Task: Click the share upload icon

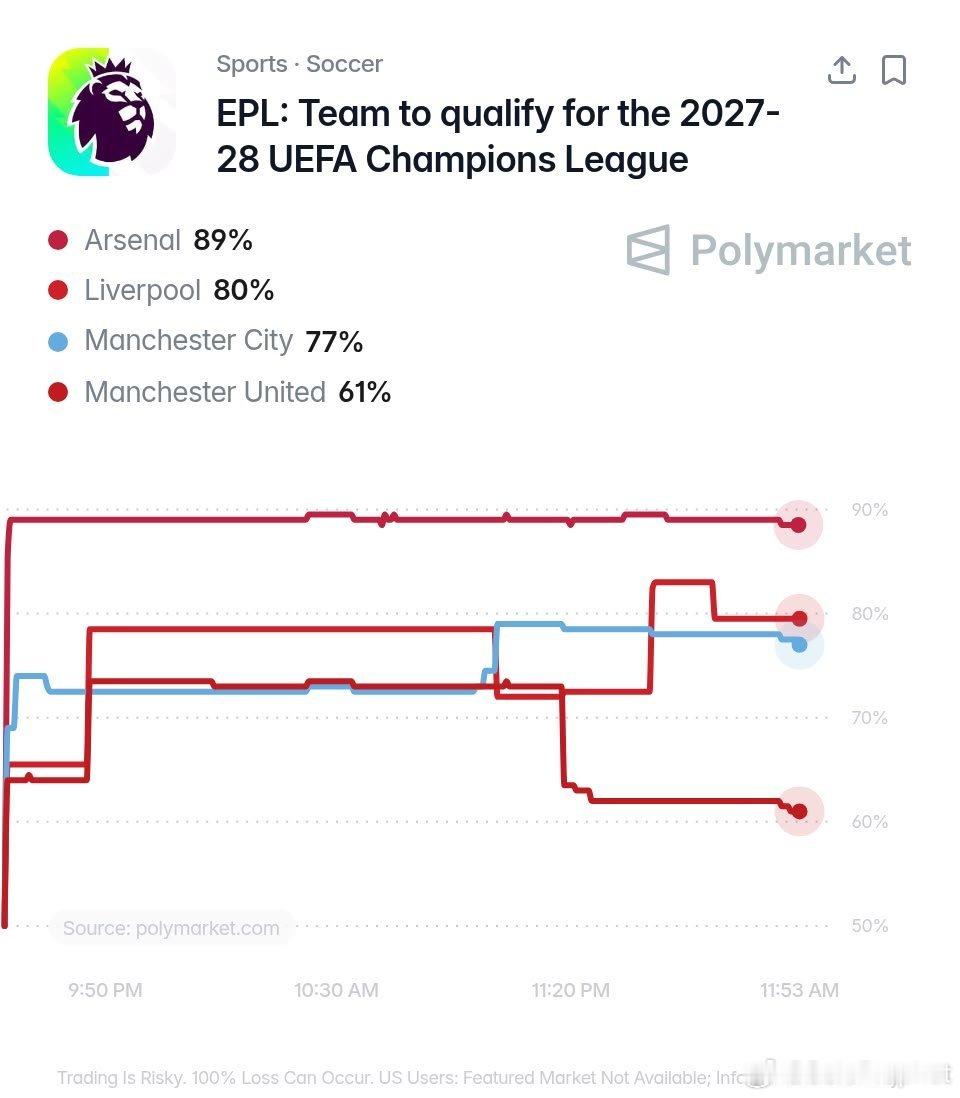Action: pyautogui.click(x=842, y=70)
